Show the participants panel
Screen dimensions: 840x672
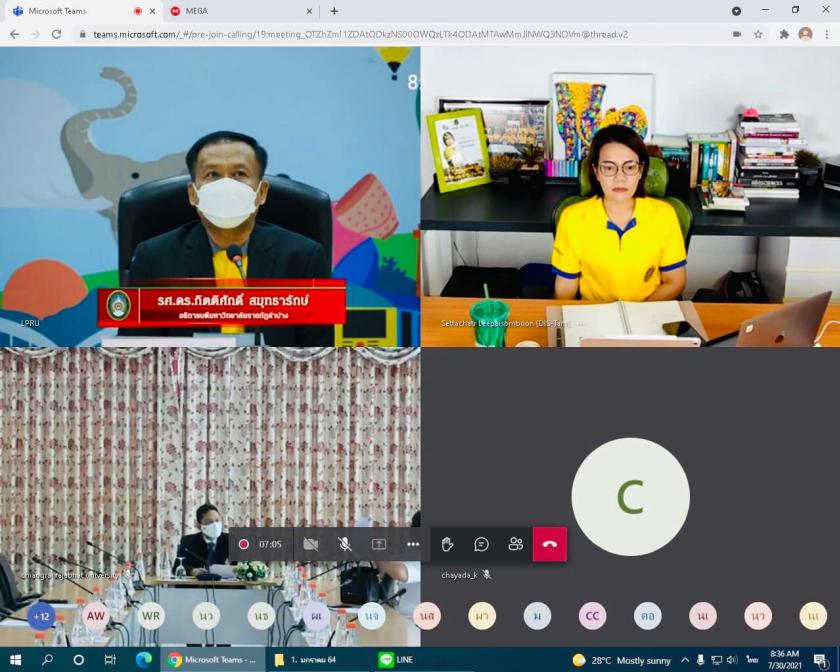click(x=516, y=544)
